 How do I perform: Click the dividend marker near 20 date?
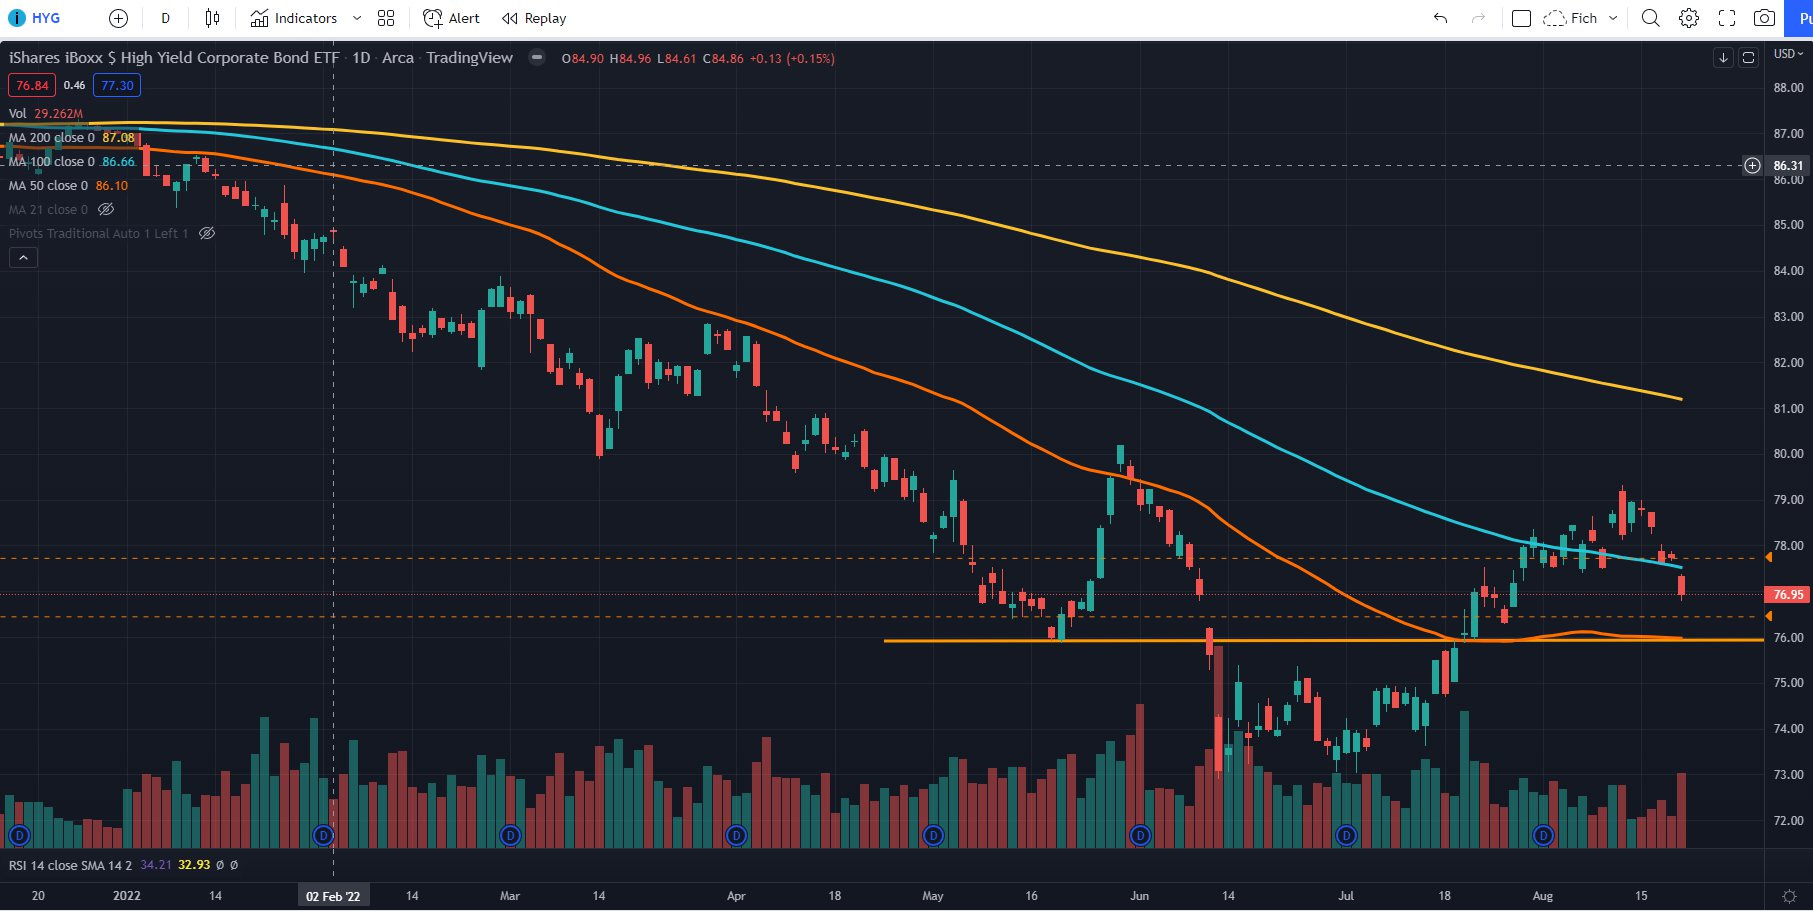click(x=19, y=835)
